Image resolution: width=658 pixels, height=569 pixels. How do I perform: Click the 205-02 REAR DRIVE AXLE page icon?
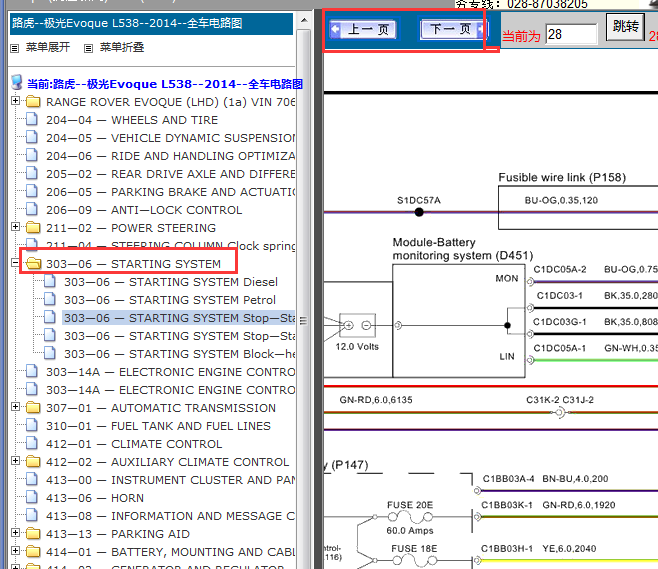(x=32, y=173)
